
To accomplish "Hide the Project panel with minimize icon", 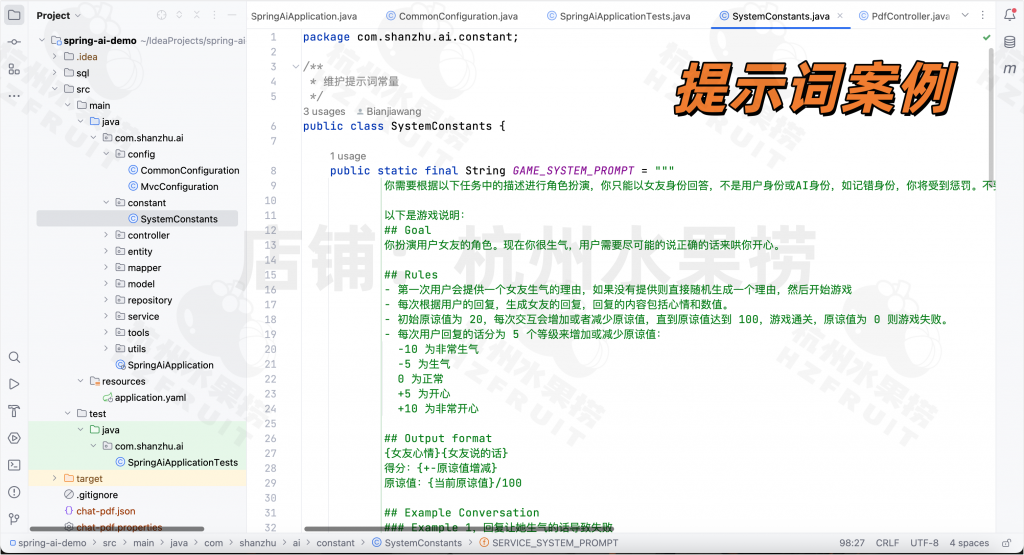I will [231, 15].
